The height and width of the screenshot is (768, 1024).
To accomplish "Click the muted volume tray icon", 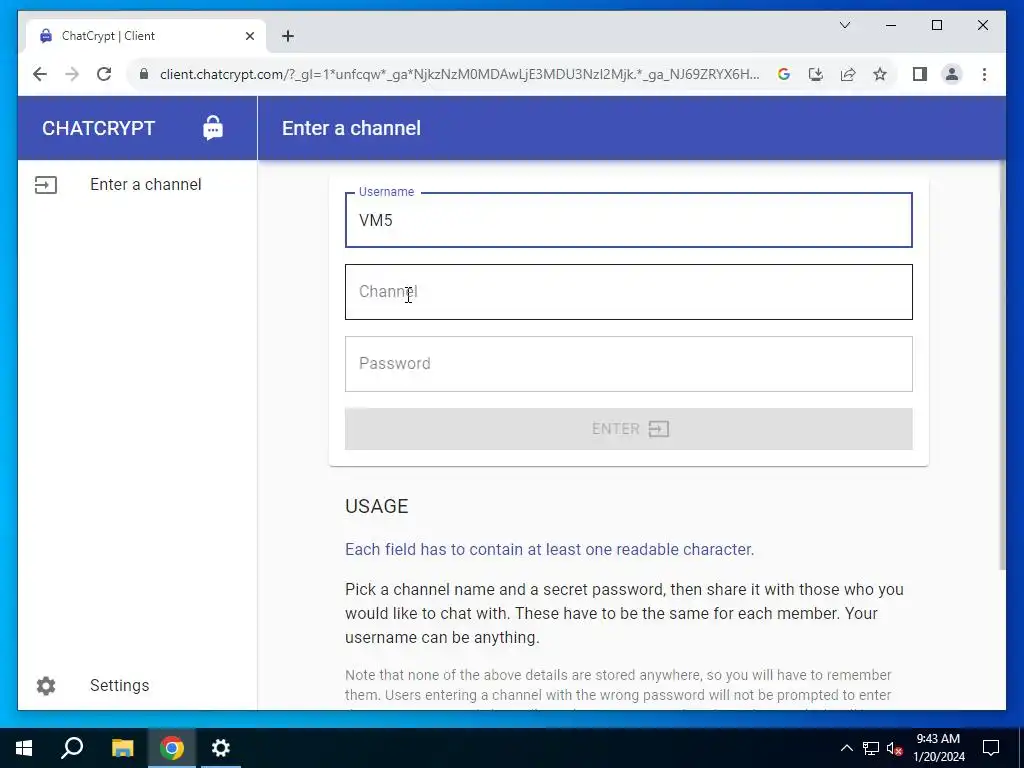I will click(895, 748).
